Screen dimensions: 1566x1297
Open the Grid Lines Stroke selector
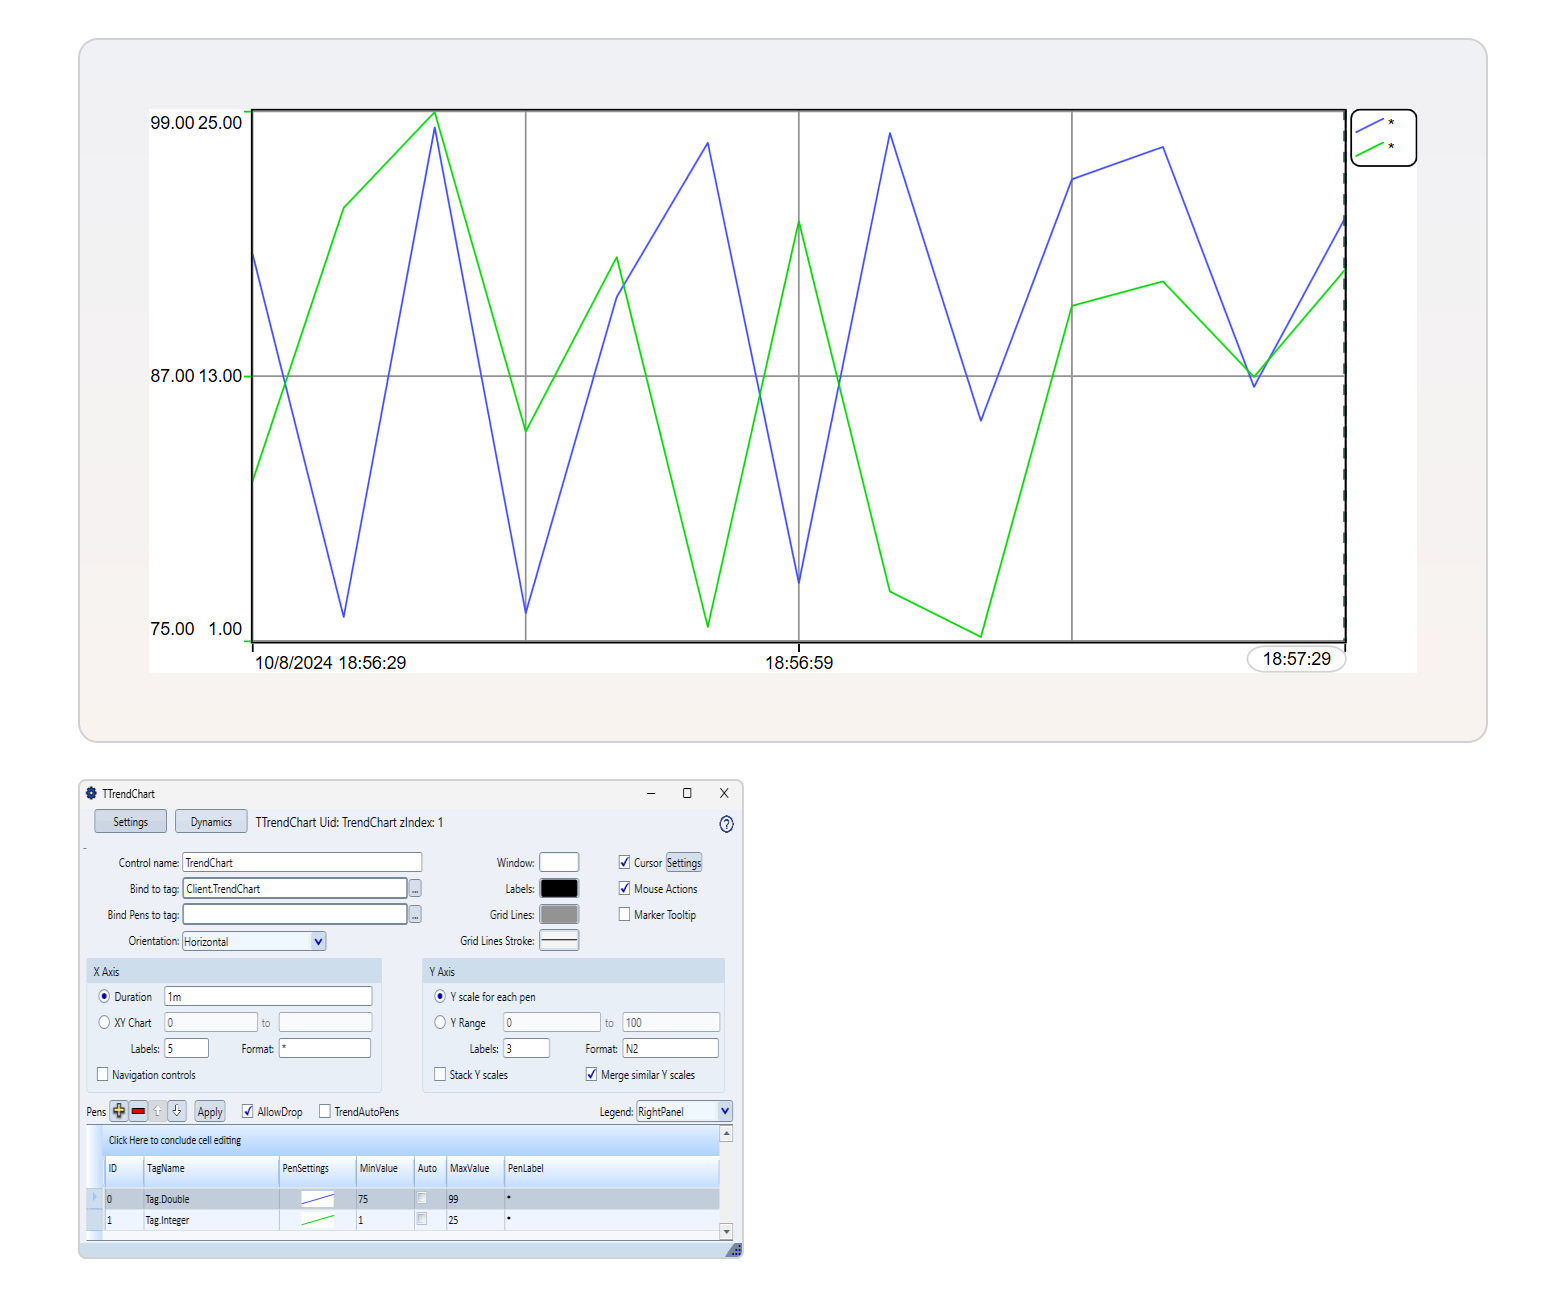559,940
